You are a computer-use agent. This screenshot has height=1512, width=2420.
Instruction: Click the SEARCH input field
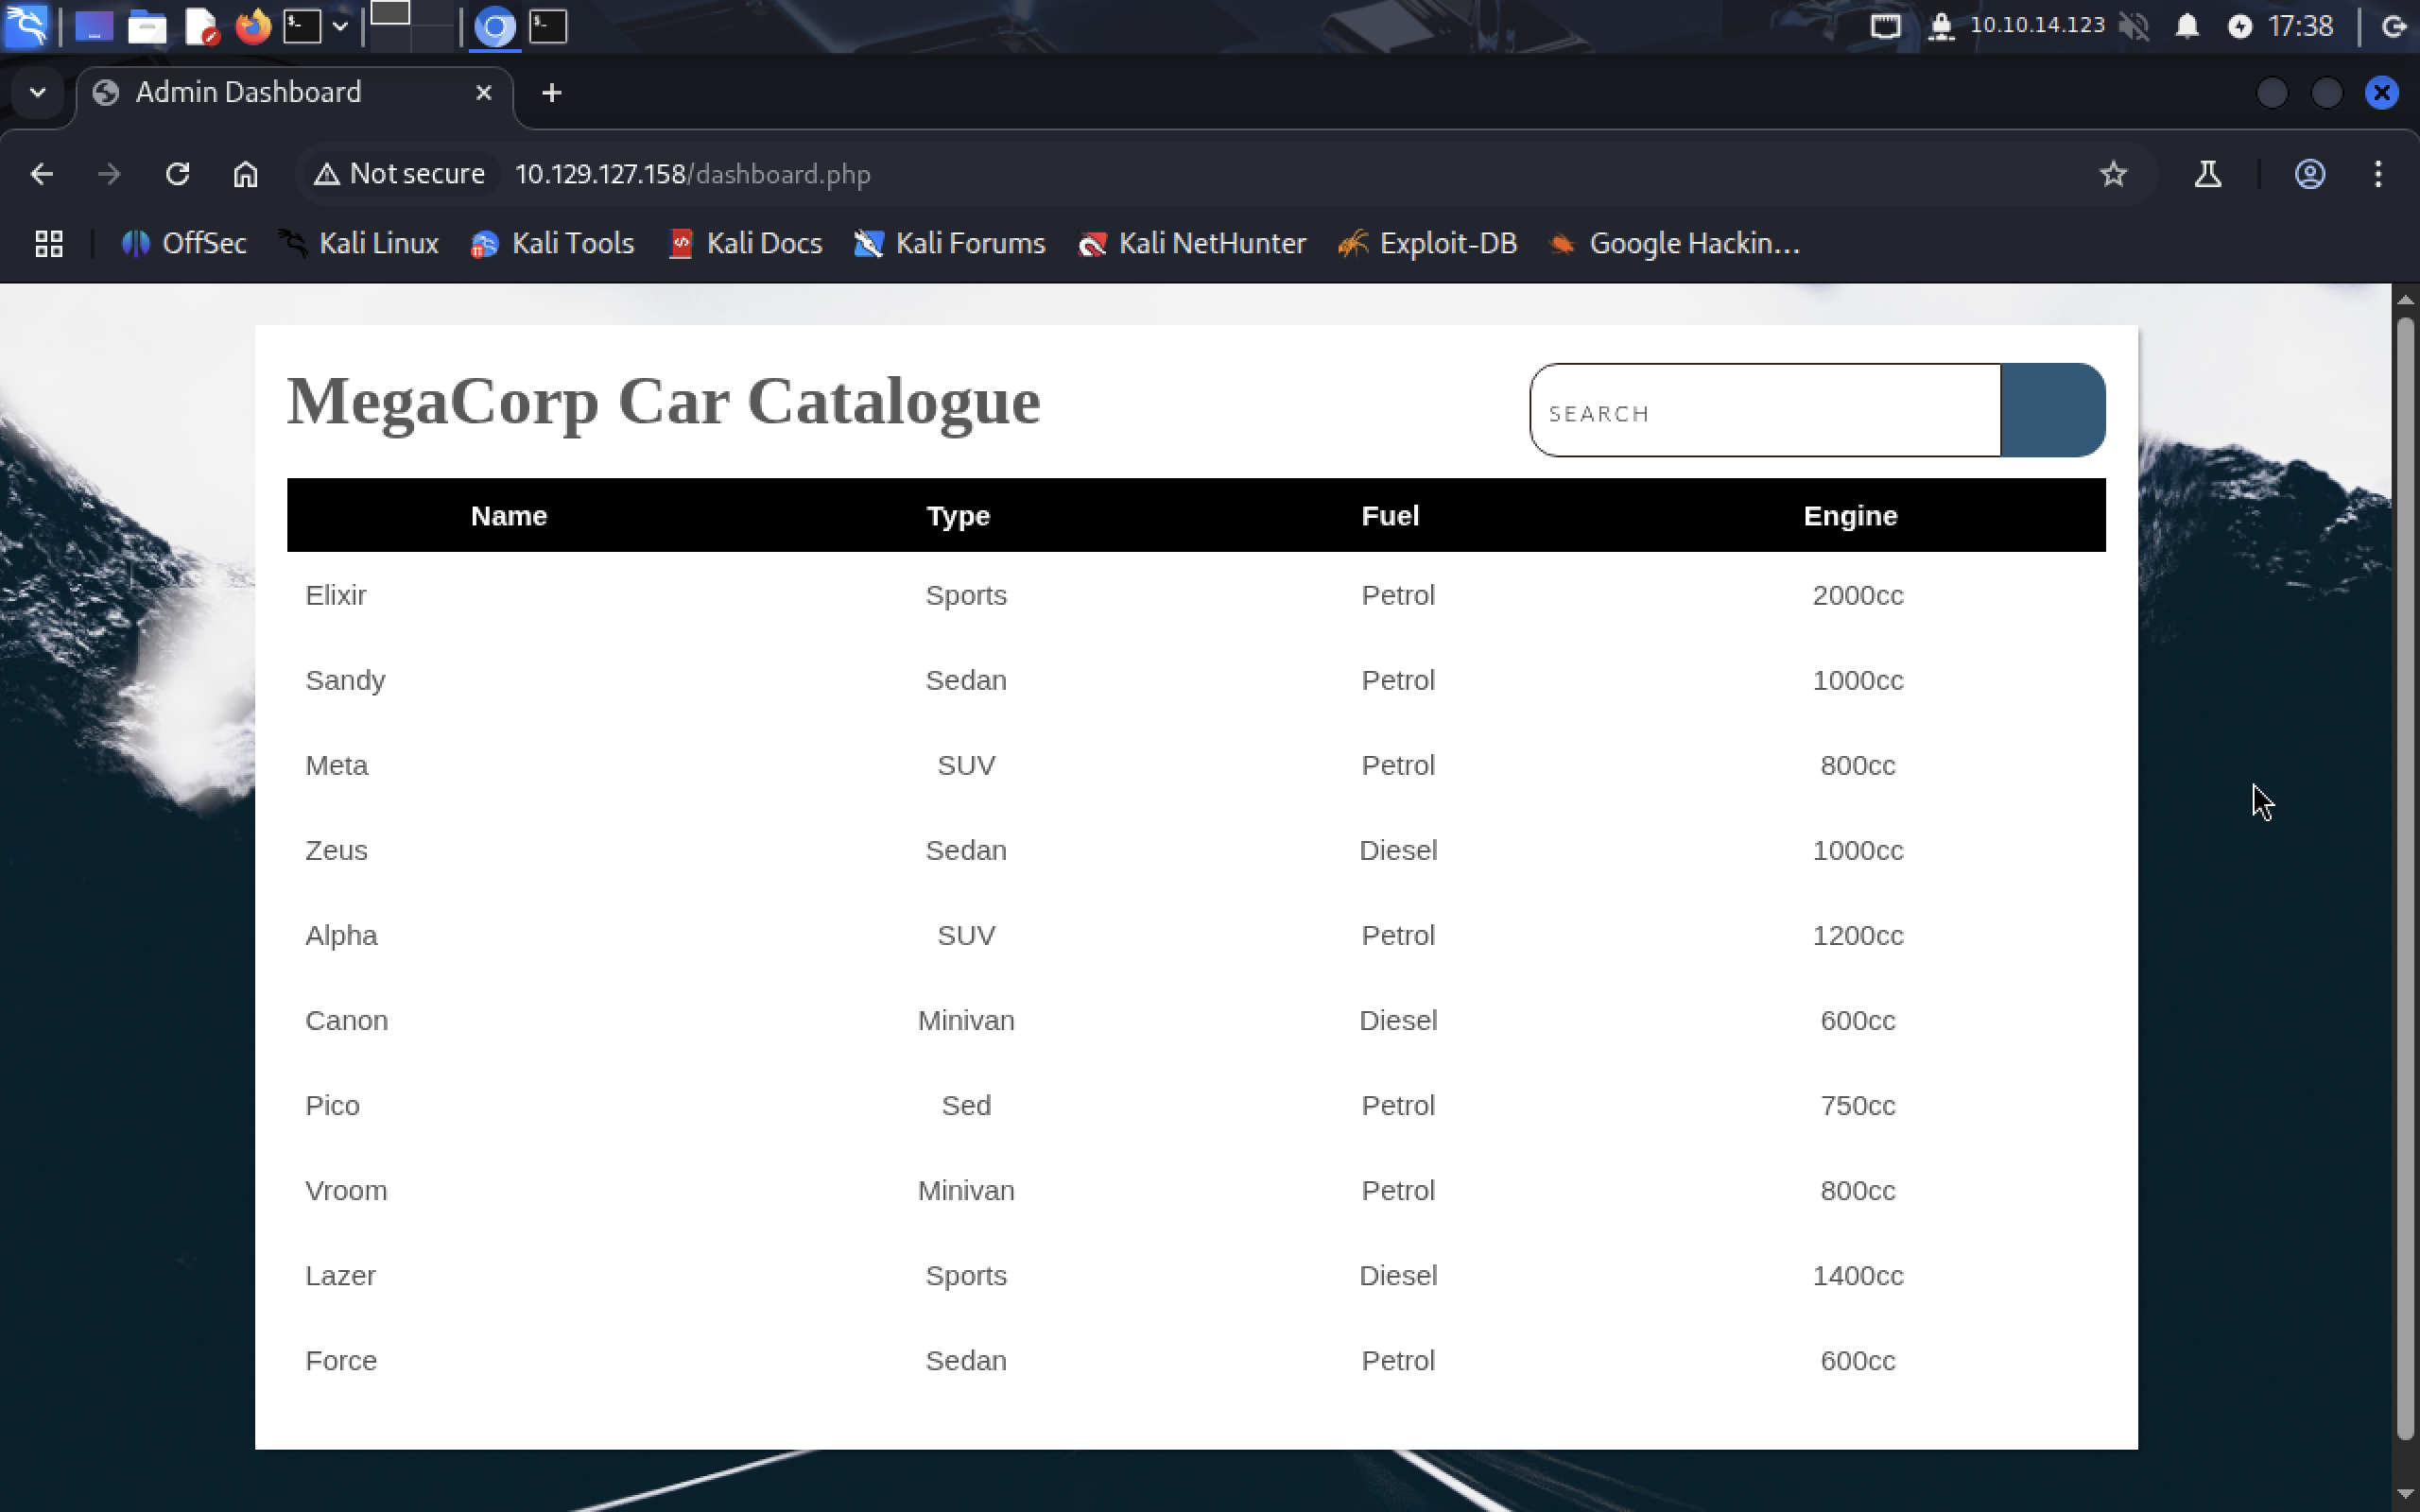tap(1765, 411)
